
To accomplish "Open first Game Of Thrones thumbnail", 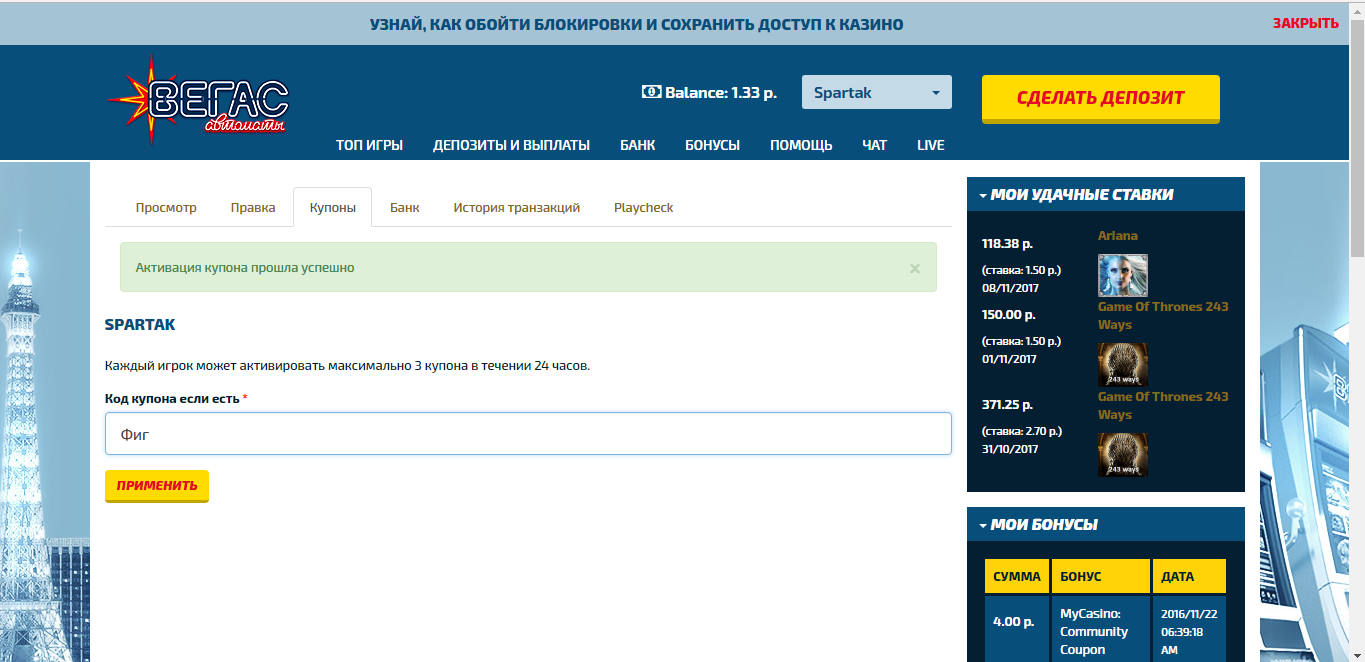I will (1122, 365).
